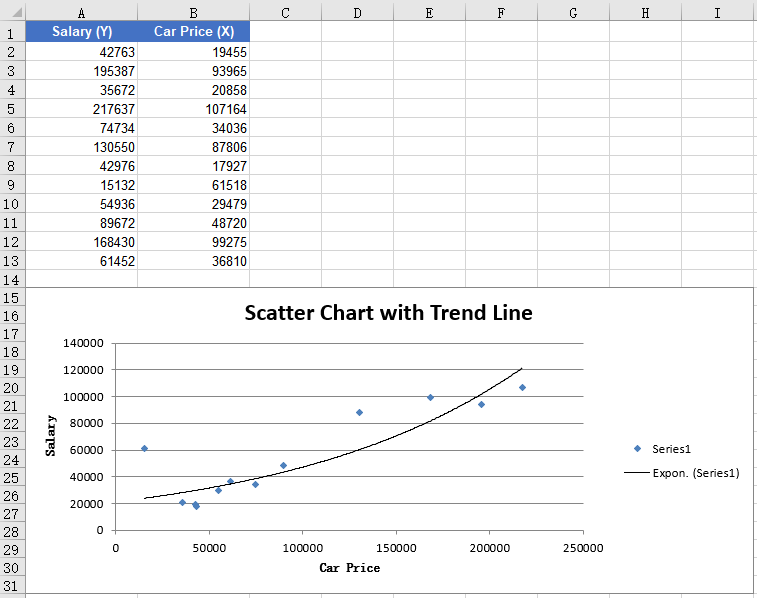Select cell containing 48720
The width and height of the screenshot is (757, 598).
(x=194, y=223)
